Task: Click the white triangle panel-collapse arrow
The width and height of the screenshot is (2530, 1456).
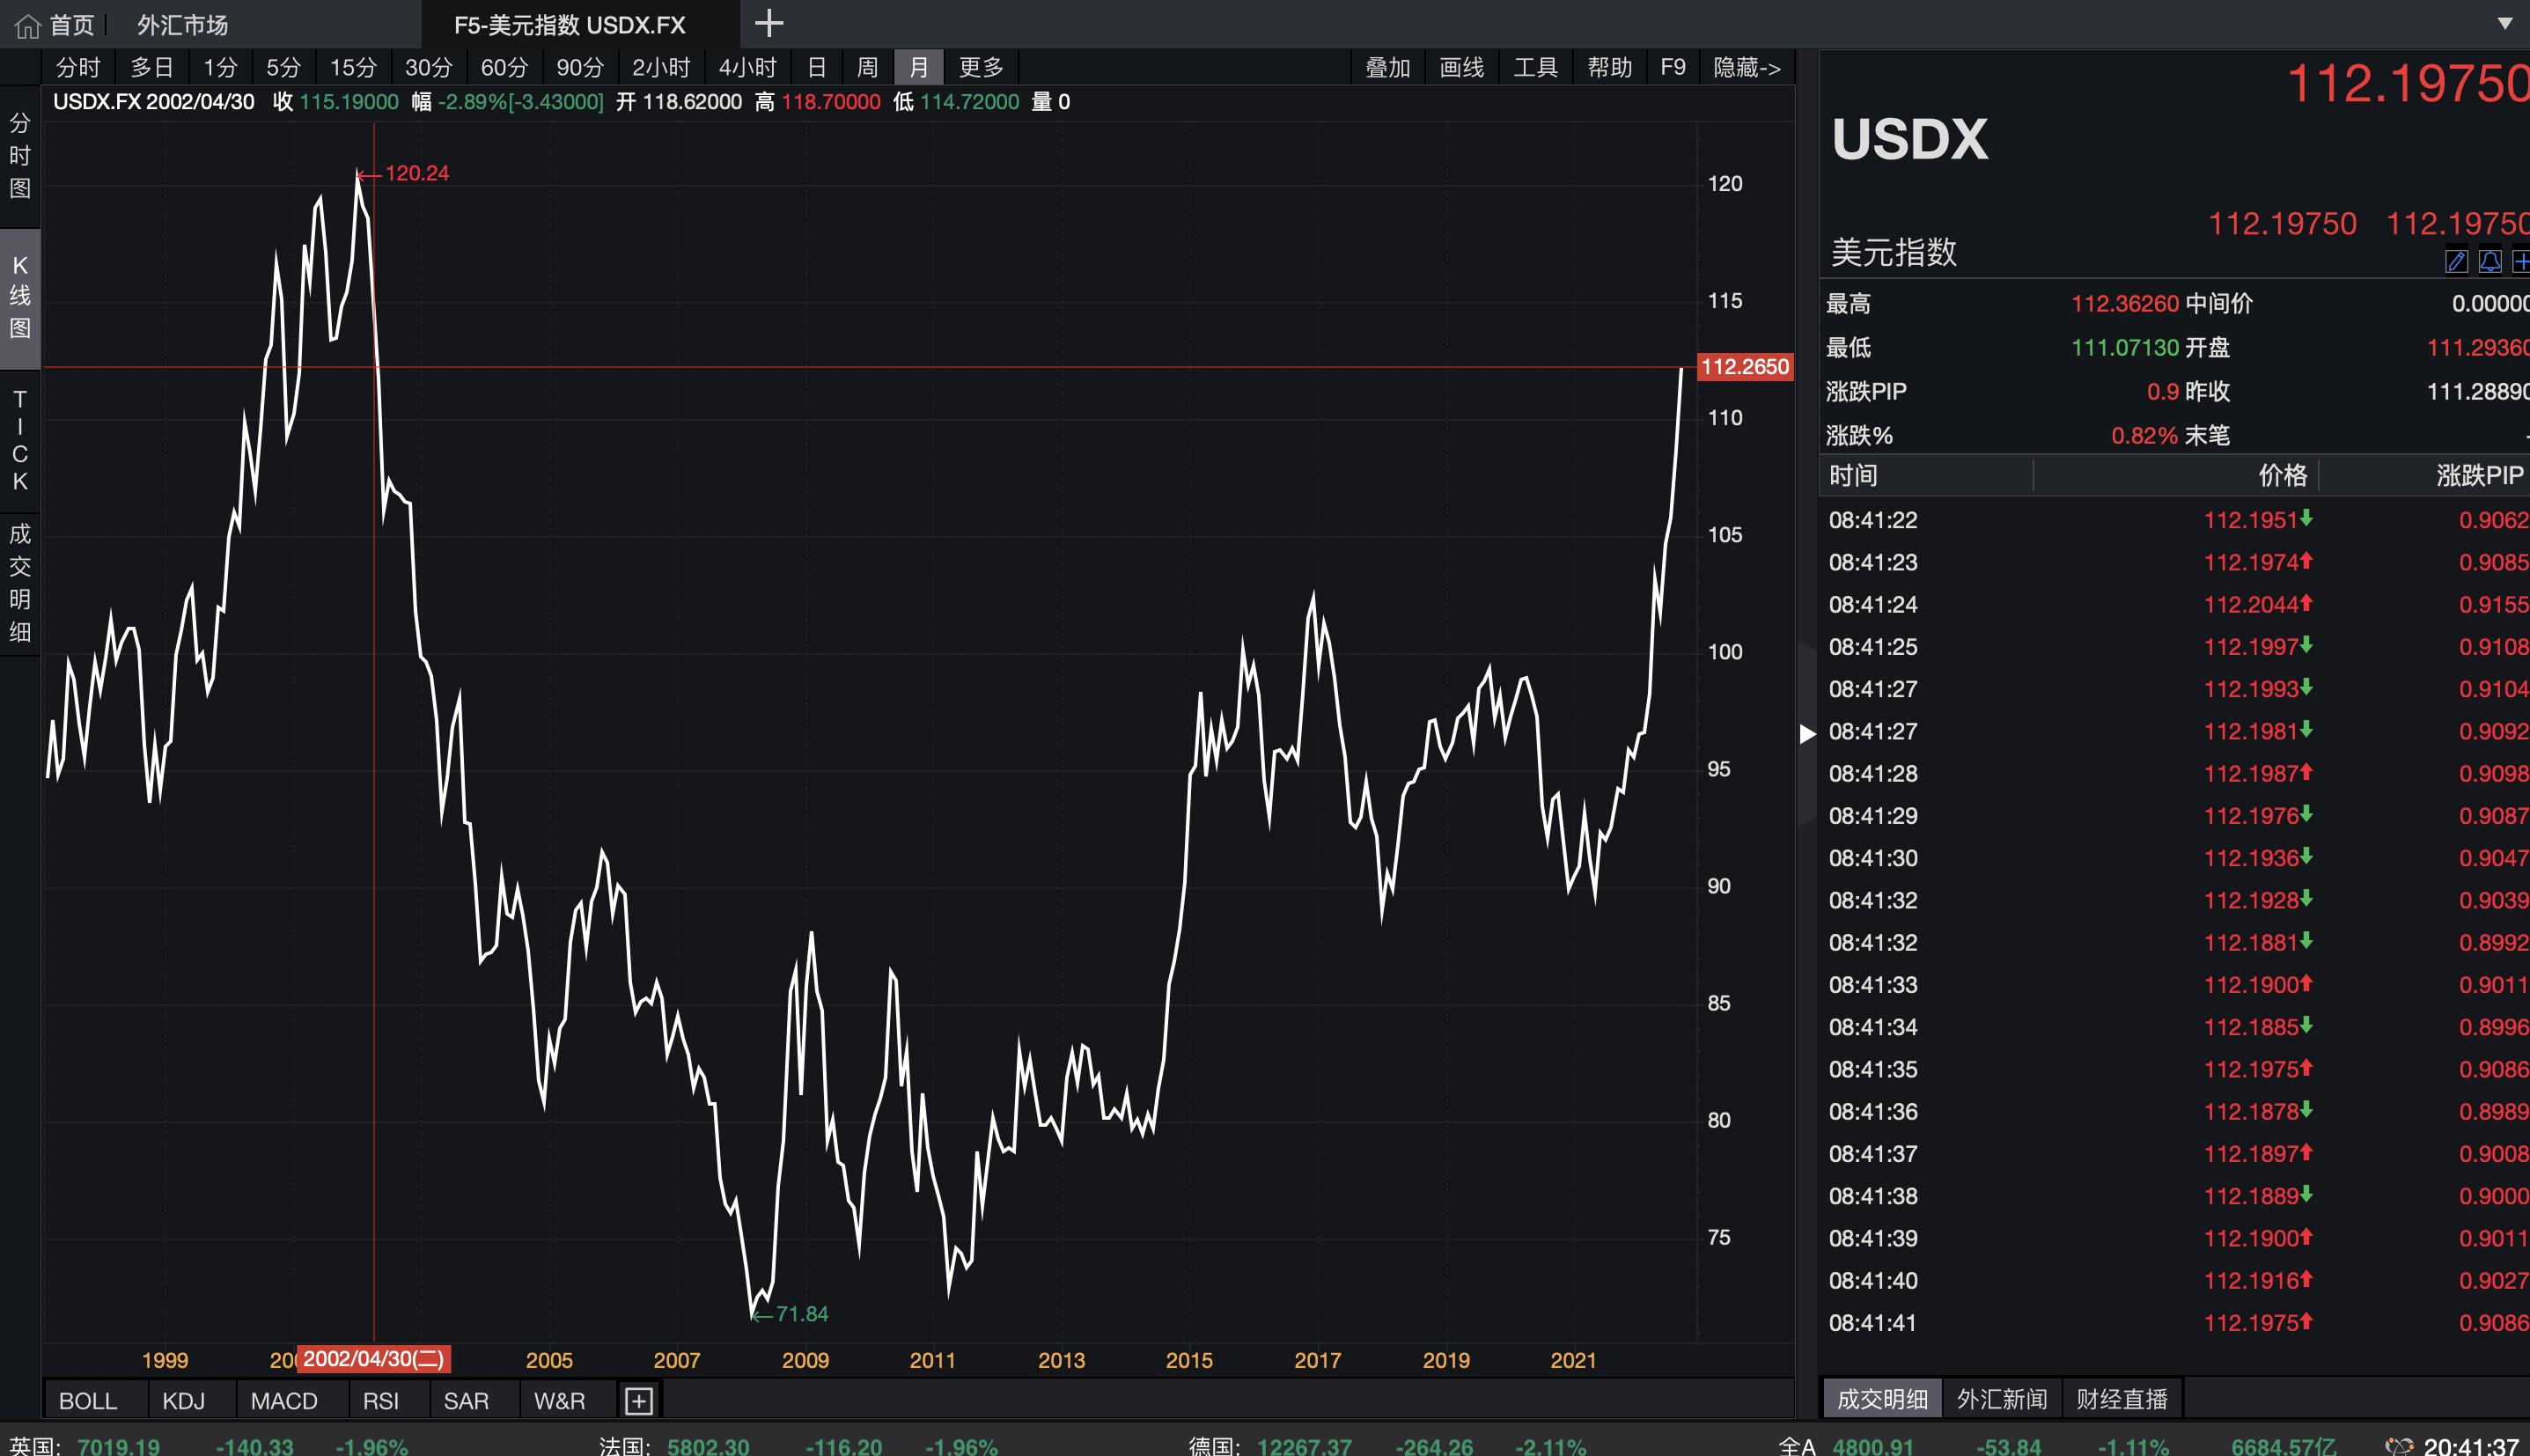Action: pos(1807,734)
